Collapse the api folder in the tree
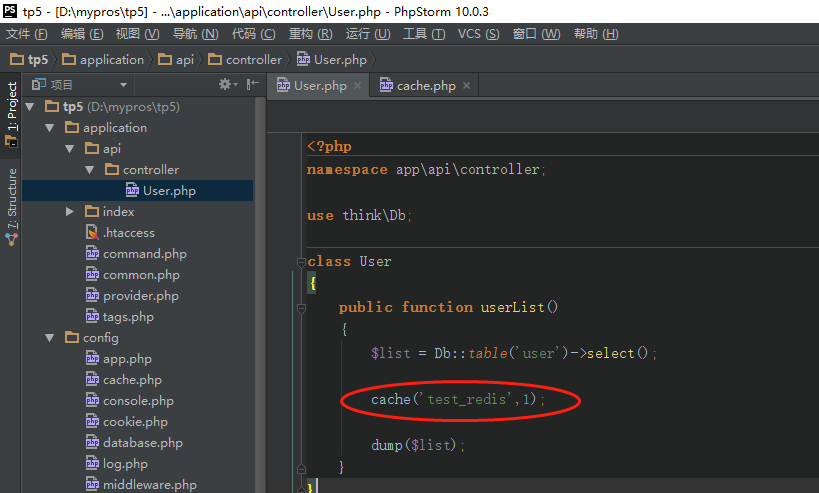 69,149
